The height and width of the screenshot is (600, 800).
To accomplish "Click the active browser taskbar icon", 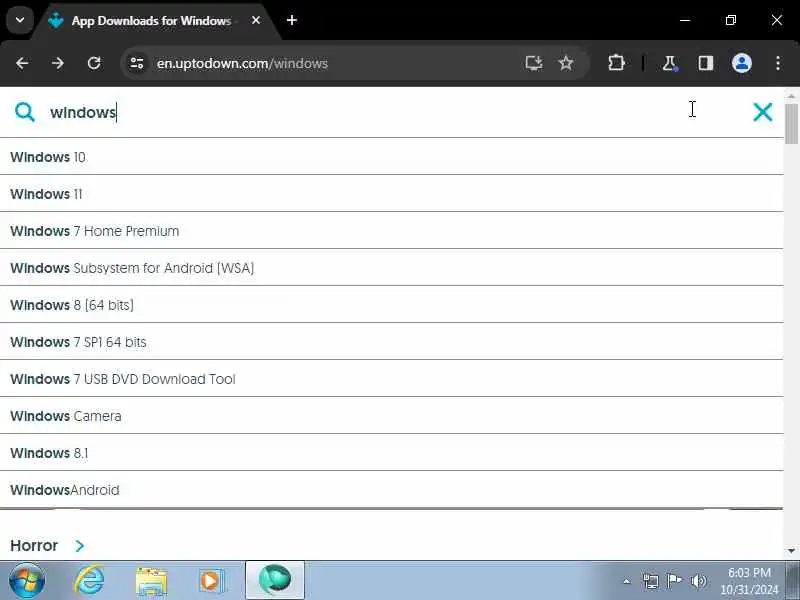I will [275, 580].
